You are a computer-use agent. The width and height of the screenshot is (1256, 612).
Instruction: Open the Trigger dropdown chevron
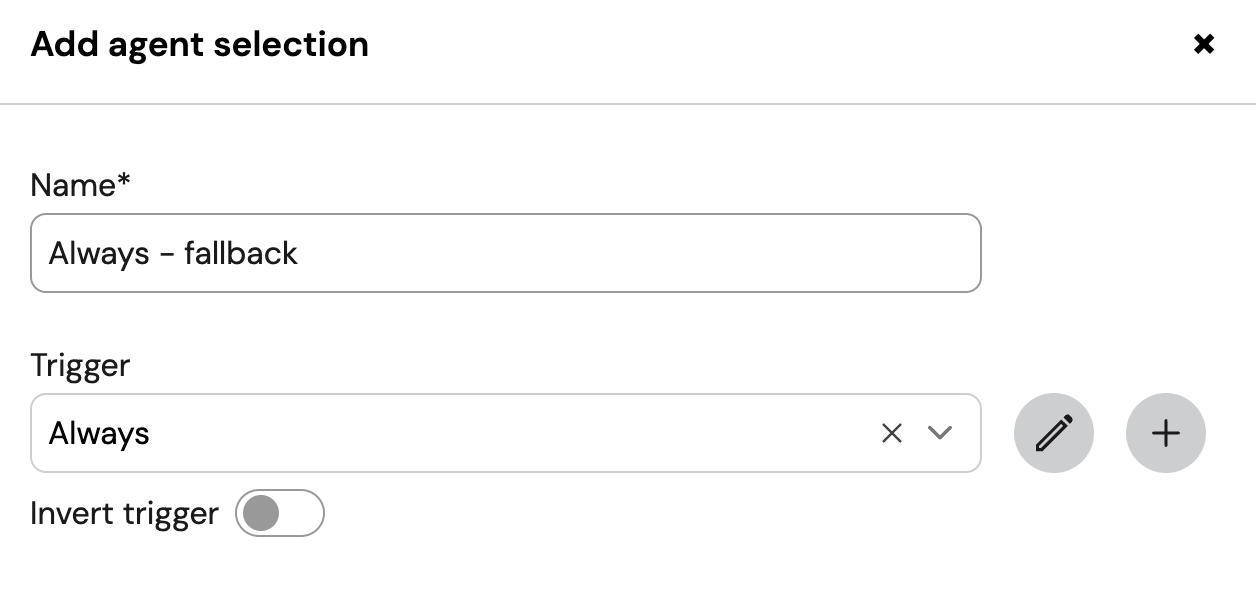pyautogui.click(x=939, y=433)
